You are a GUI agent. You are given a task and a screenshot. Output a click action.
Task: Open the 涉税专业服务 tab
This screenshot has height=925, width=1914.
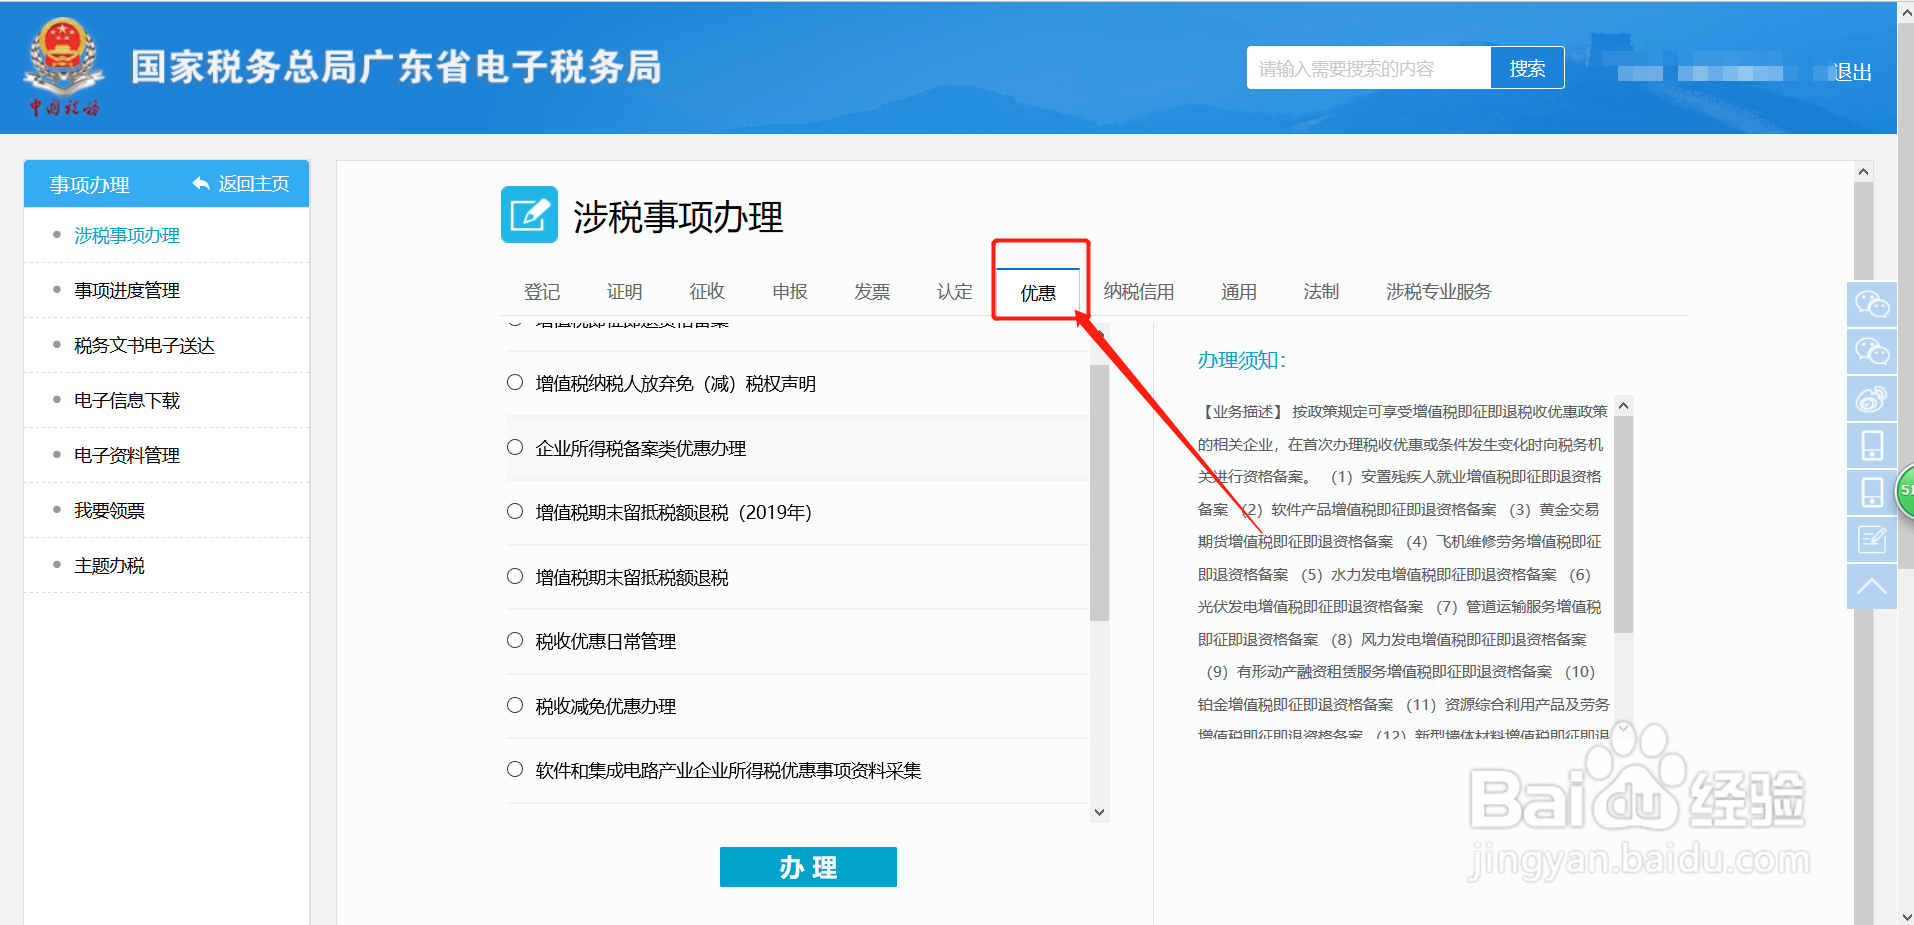click(x=1438, y=291)
